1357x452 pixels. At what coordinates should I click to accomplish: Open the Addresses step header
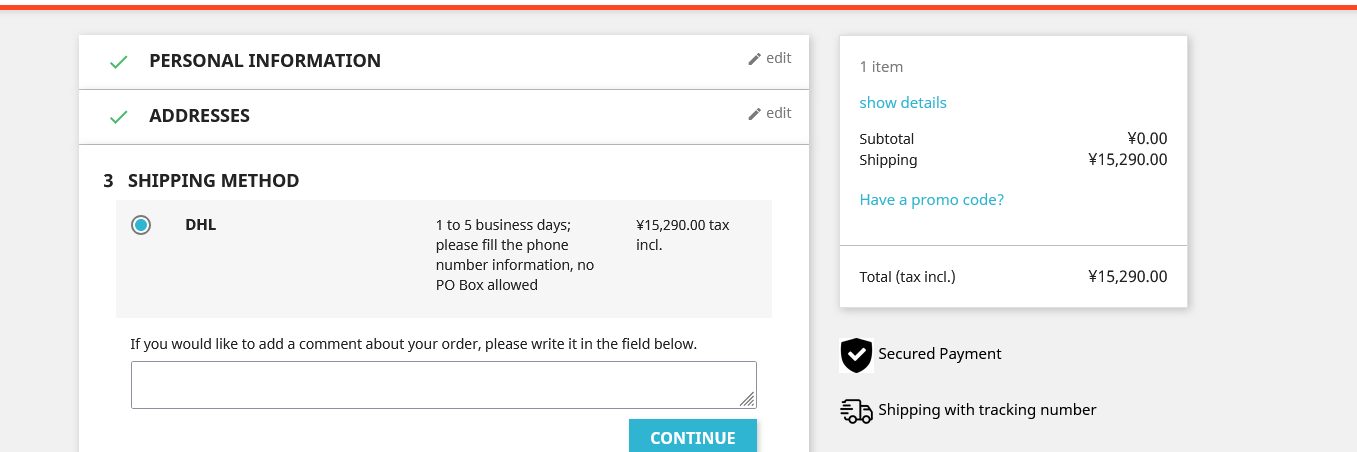[199, 116]
